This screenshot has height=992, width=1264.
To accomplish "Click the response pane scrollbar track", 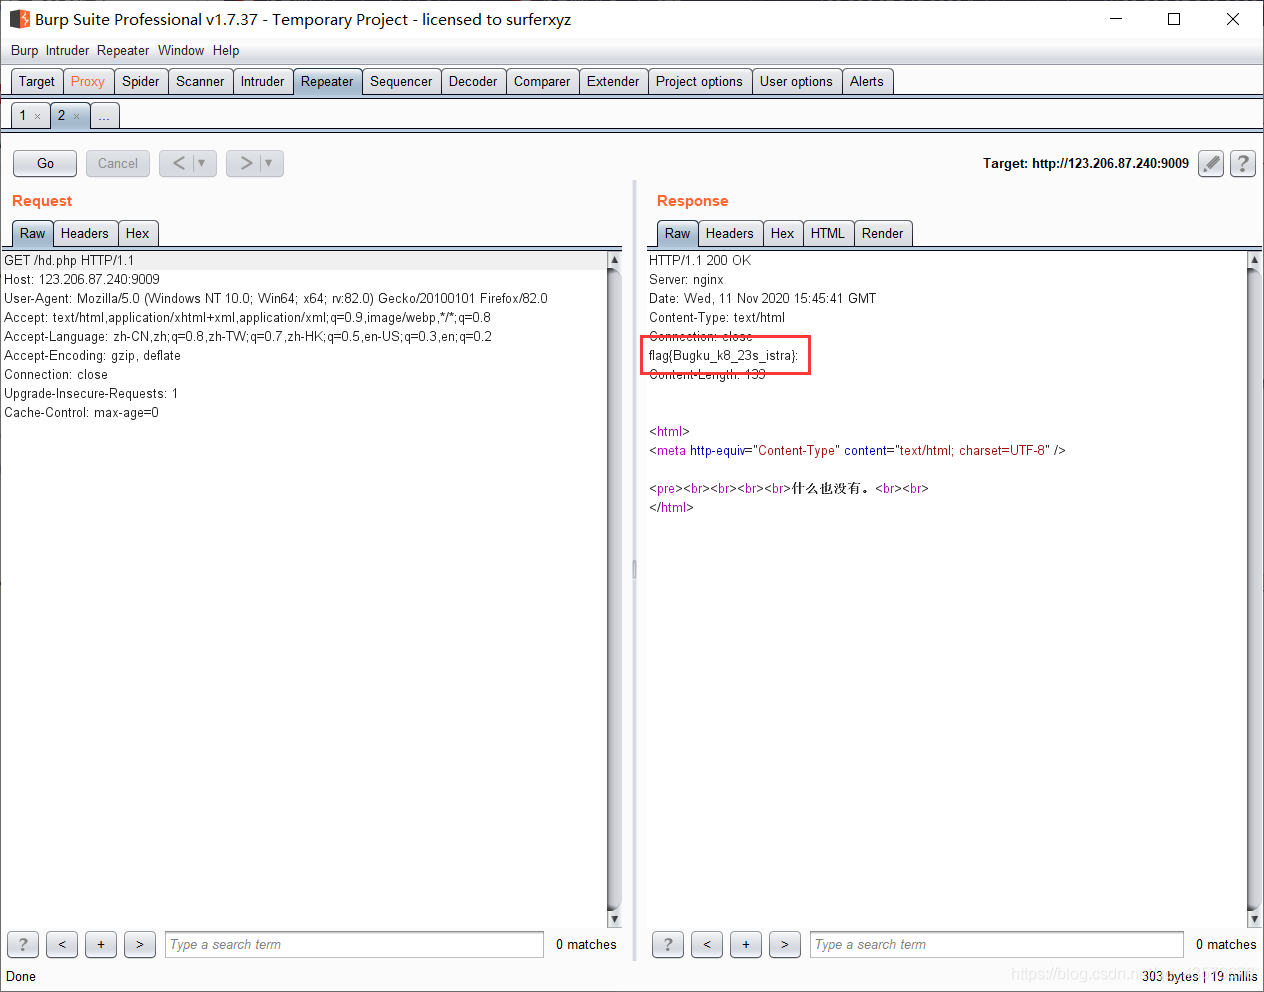I will pyautogui.click(x=1254, y=590).
